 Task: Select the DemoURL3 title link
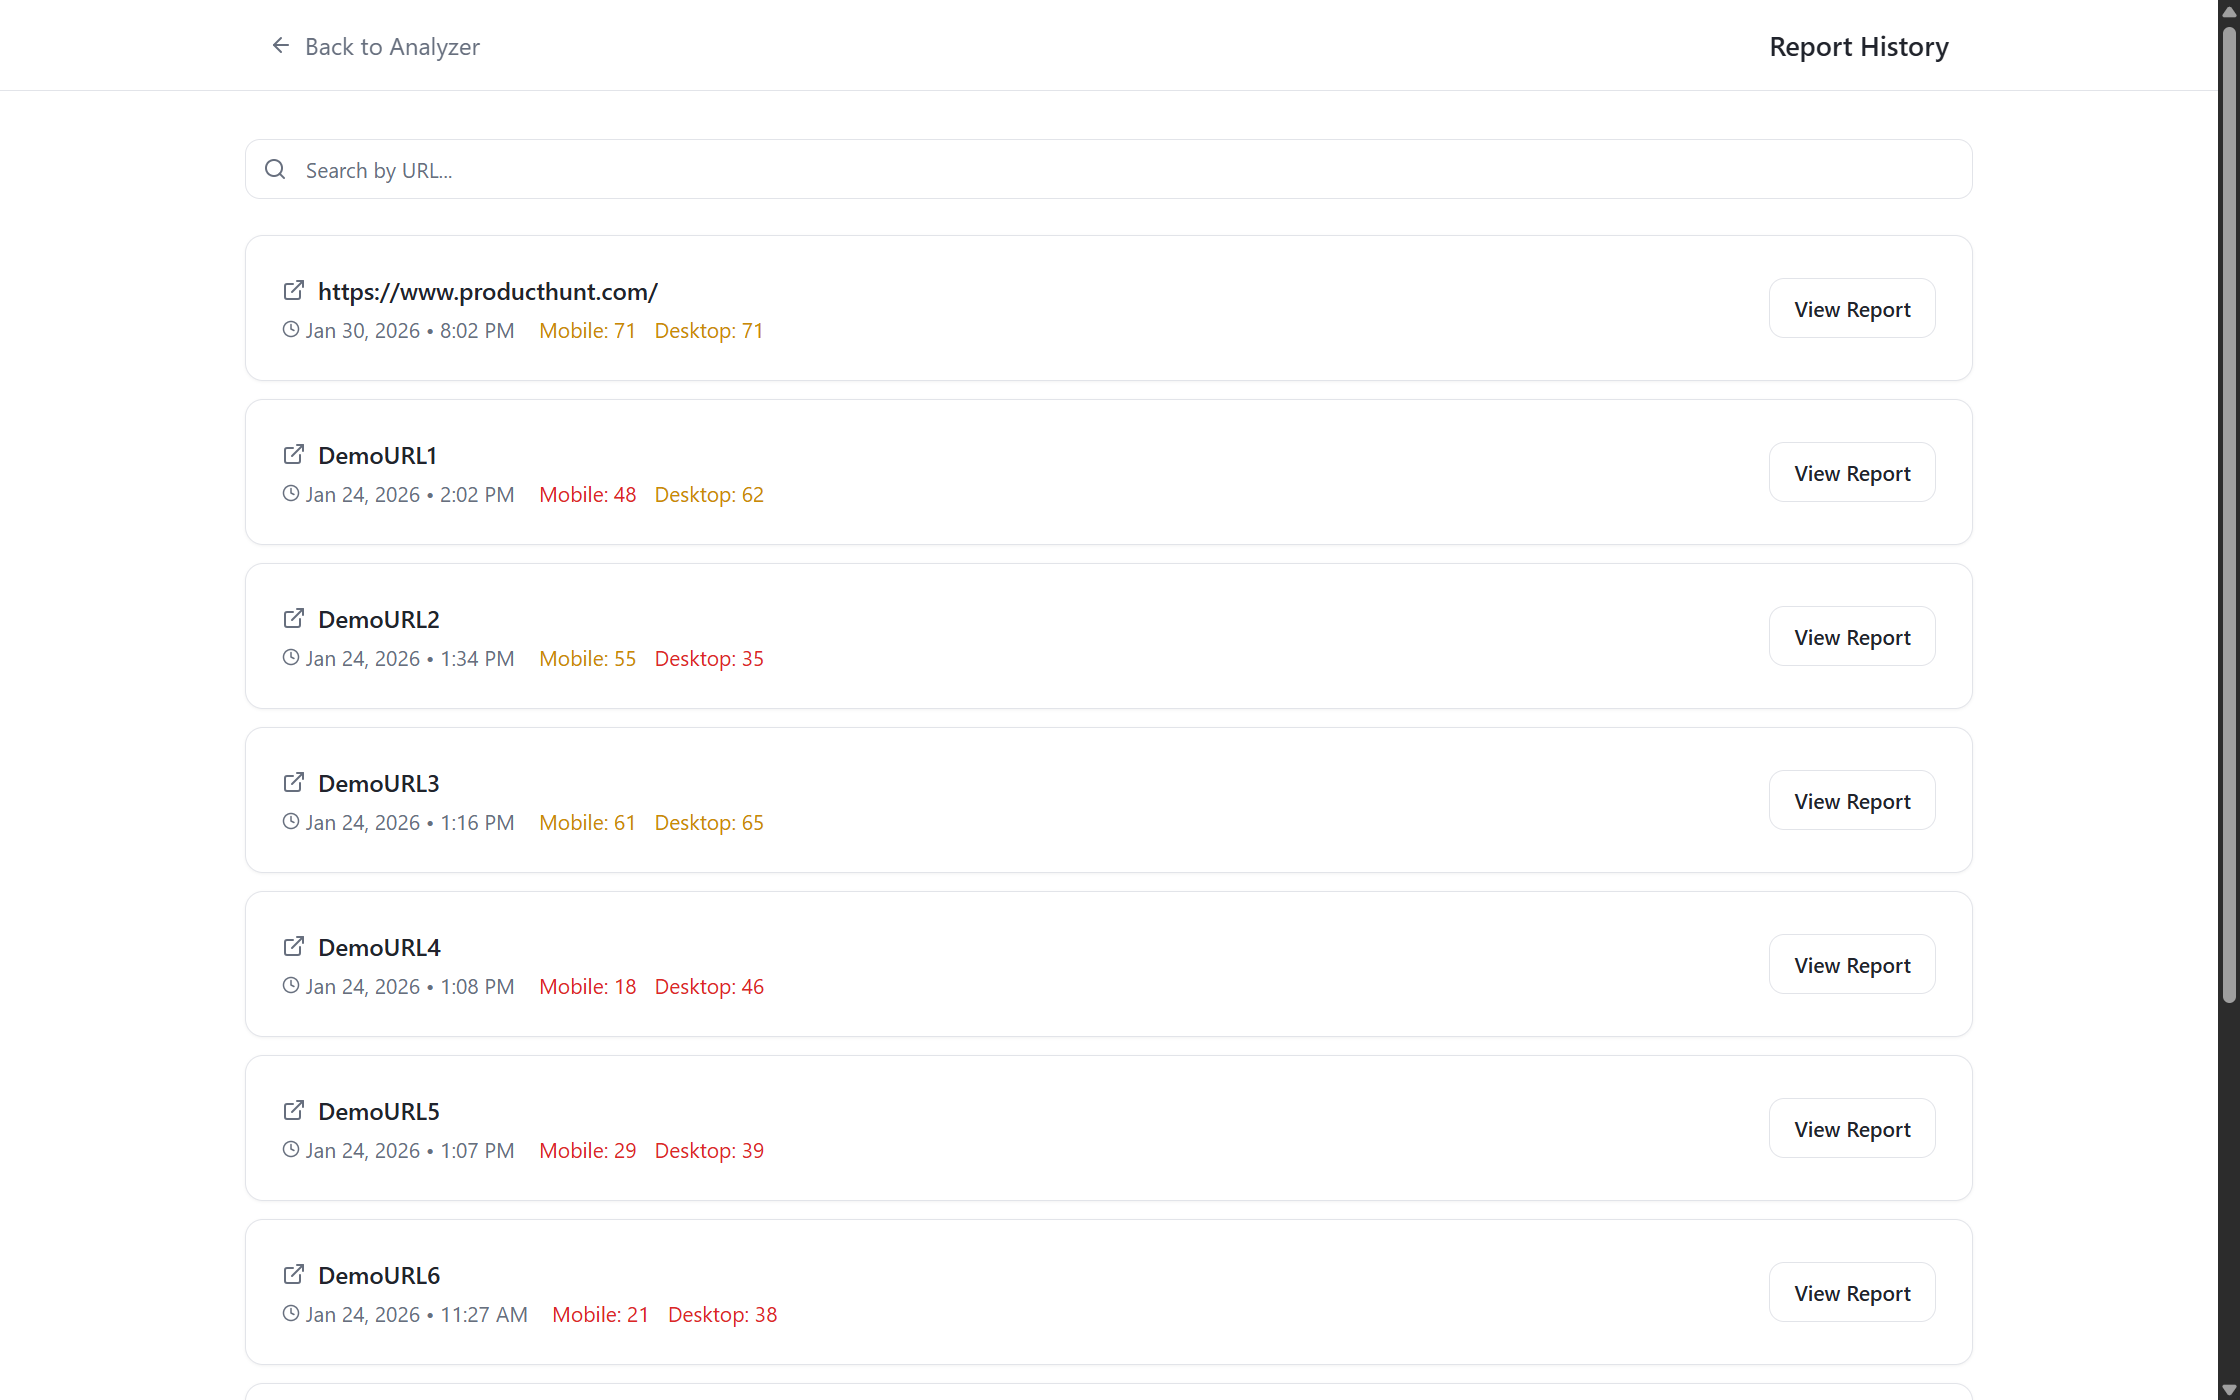(x=378, y=782)
